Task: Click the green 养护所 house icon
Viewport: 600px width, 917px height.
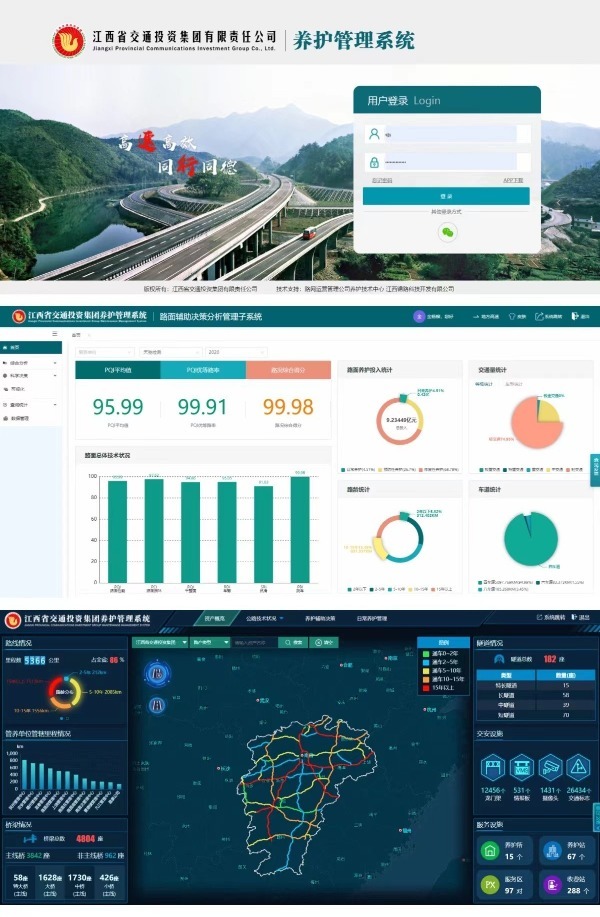Action: tap(490, 850)
